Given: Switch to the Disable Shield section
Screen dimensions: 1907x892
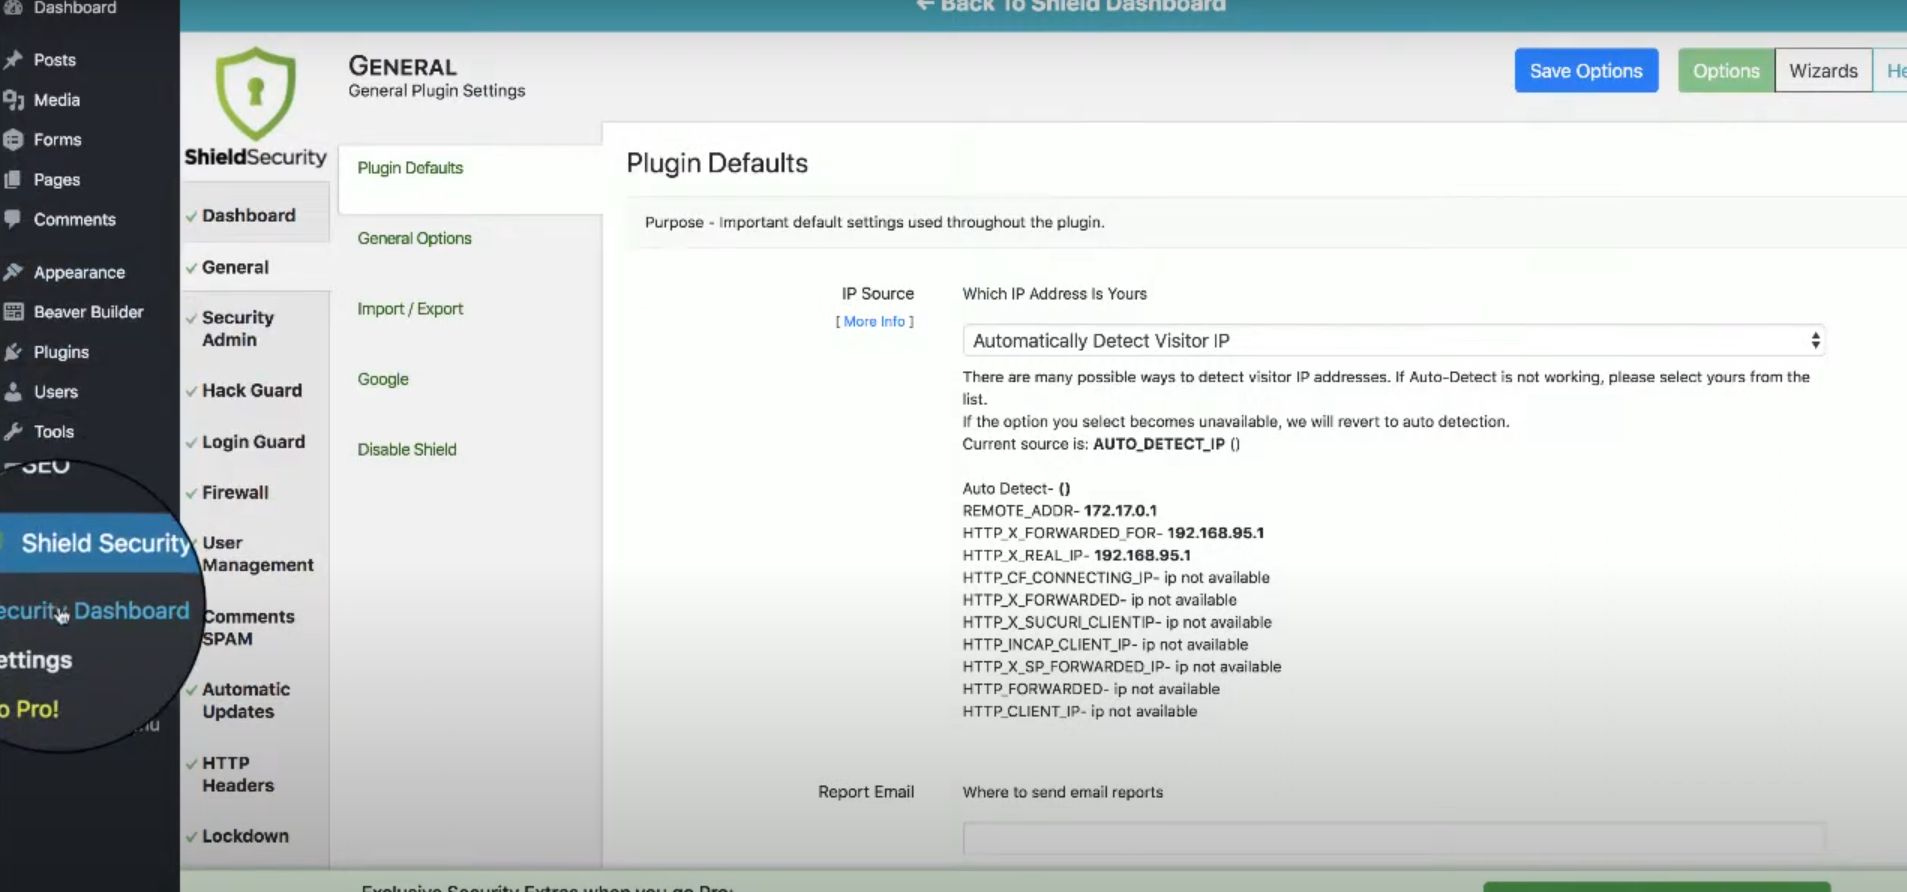Looking at the screenshot, I should pos(407,449).
